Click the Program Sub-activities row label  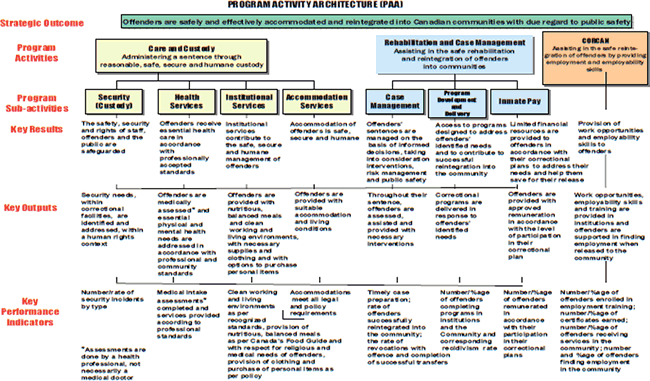click(37, 103)
